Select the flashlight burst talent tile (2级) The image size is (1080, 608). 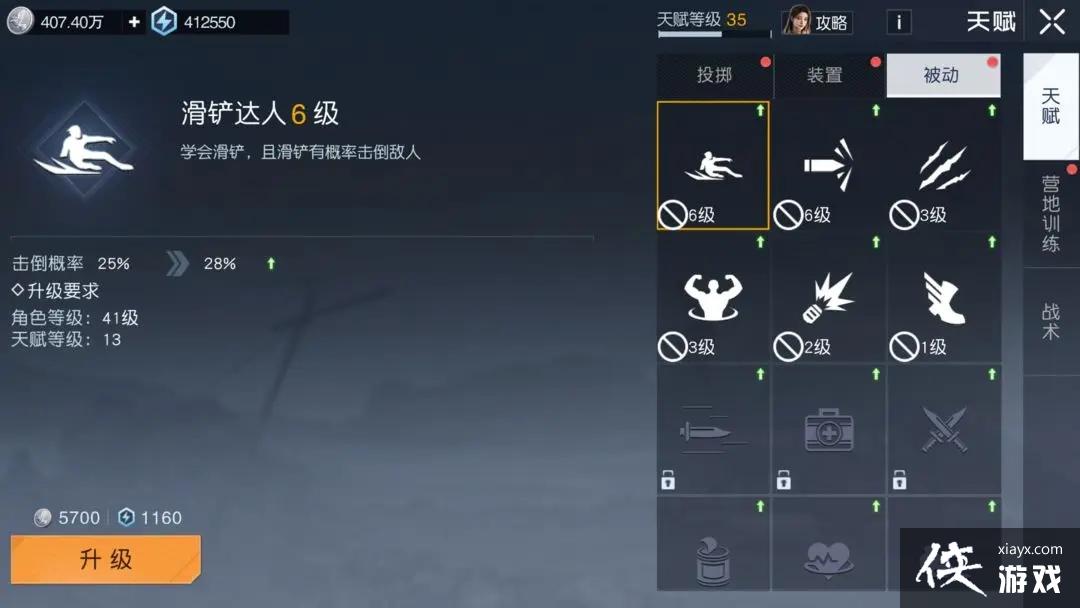click(829, 297)
